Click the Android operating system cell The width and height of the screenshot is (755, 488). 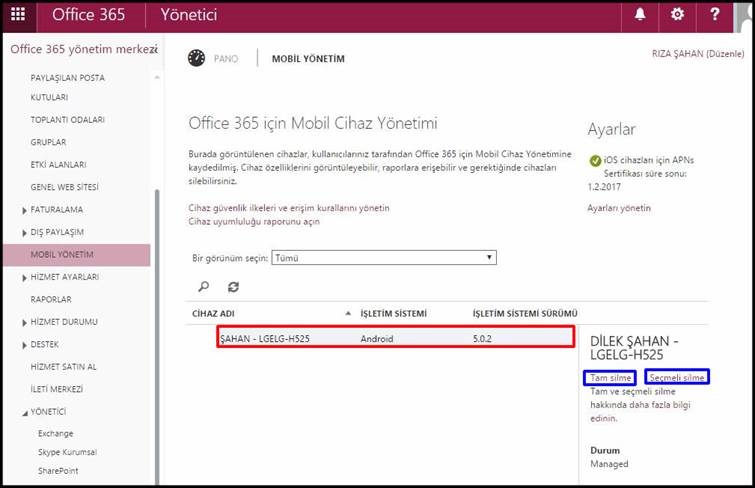point(377,339)
